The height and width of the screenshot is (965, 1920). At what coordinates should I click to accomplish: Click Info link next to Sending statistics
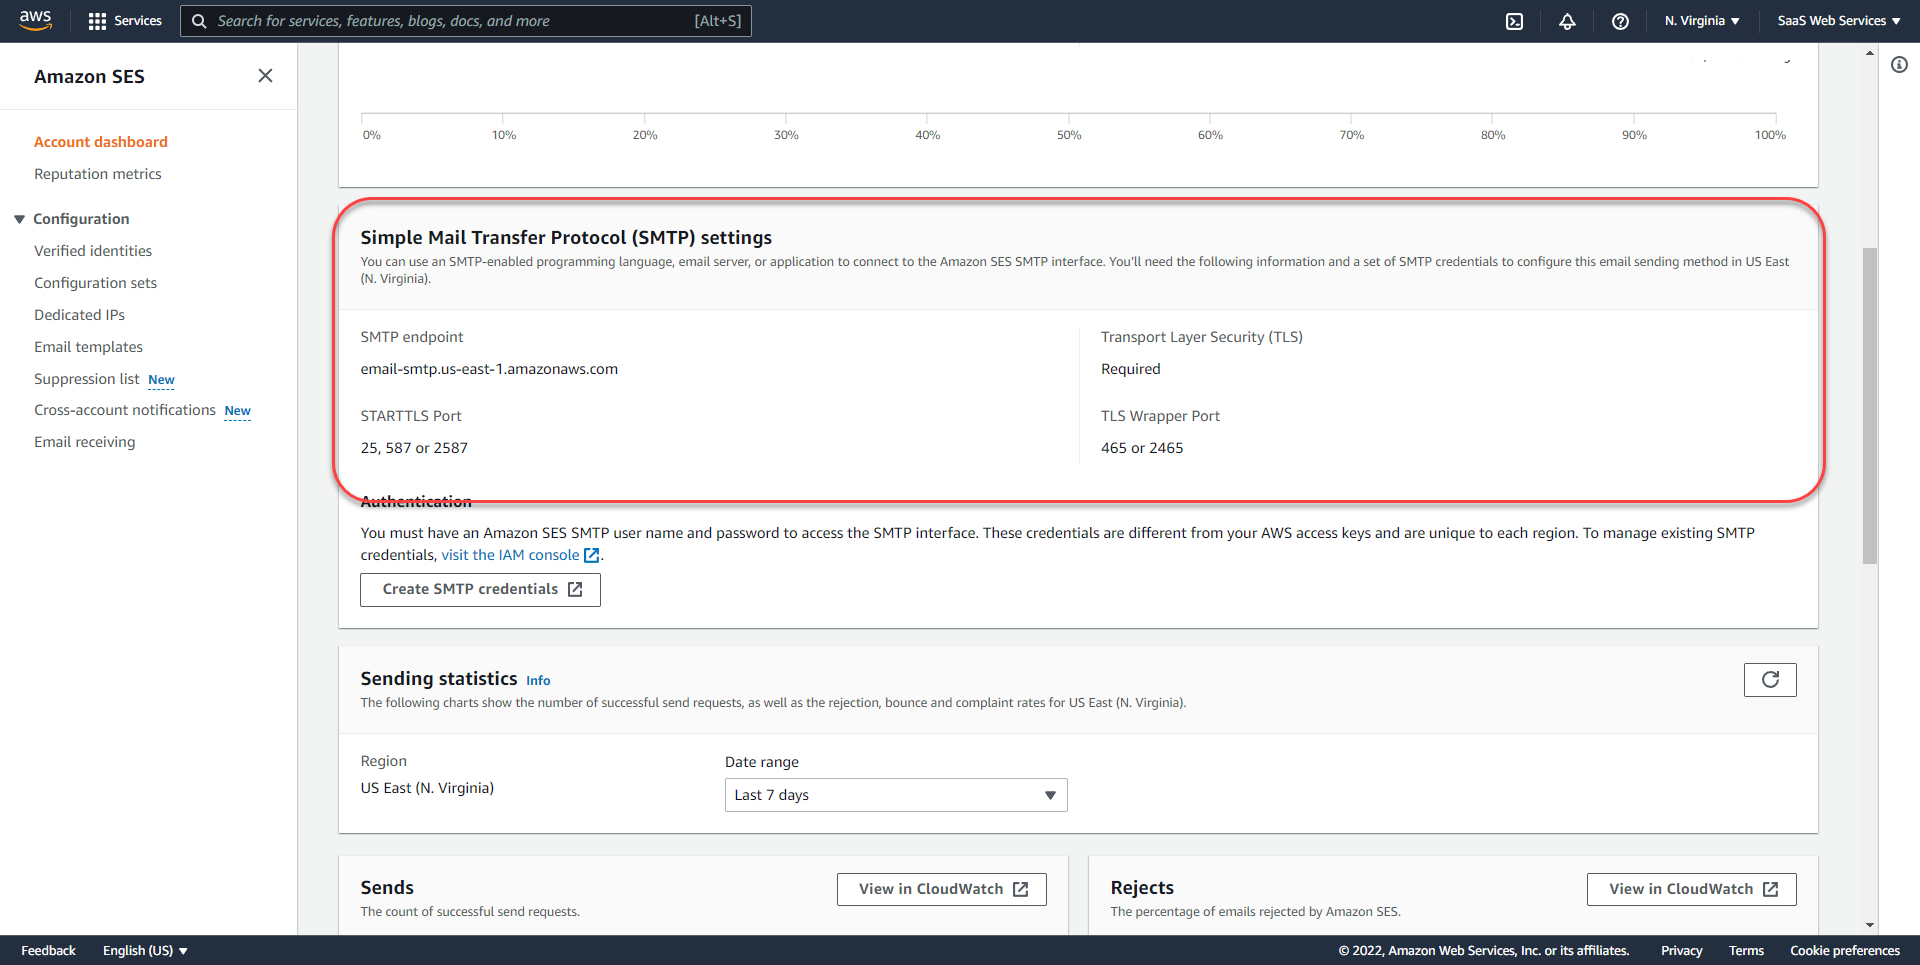coord(538,681)
